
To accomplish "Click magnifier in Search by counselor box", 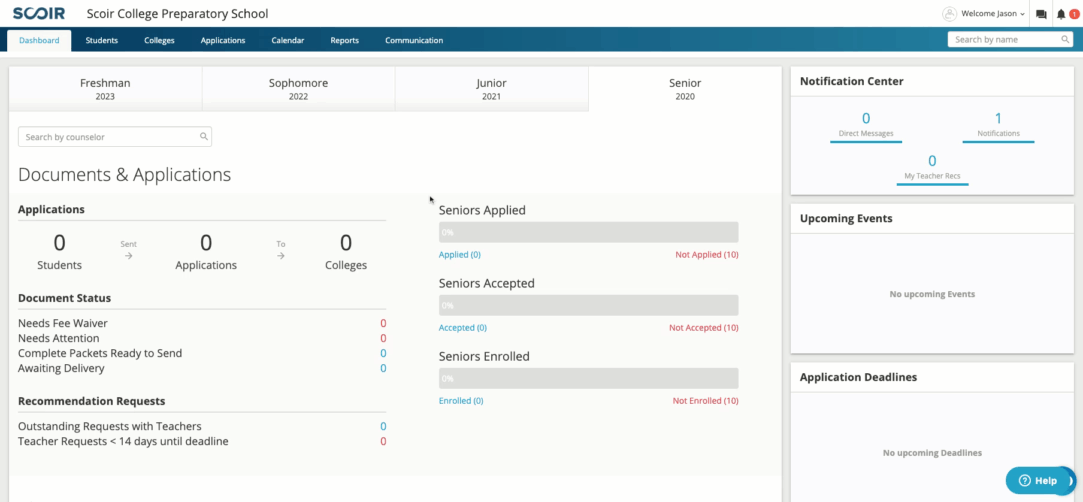I will point(204,137).
